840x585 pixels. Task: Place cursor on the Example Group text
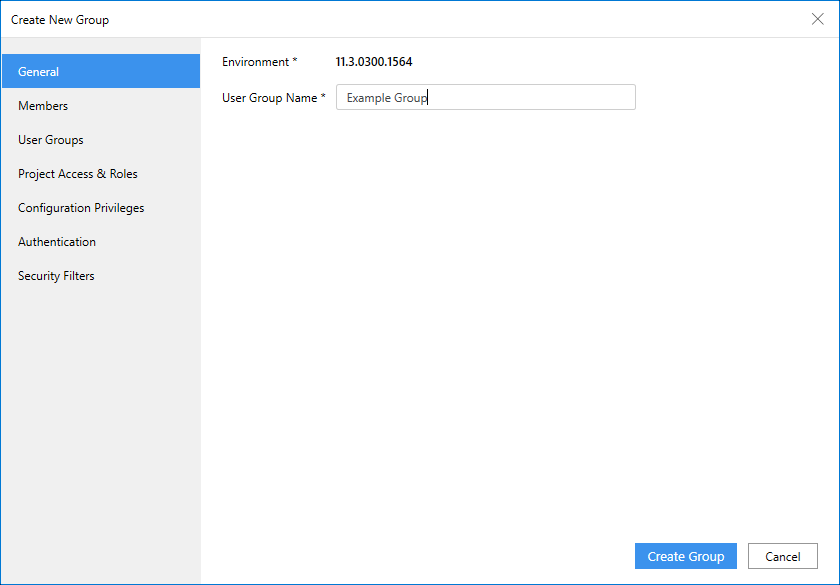click(386, 98)
